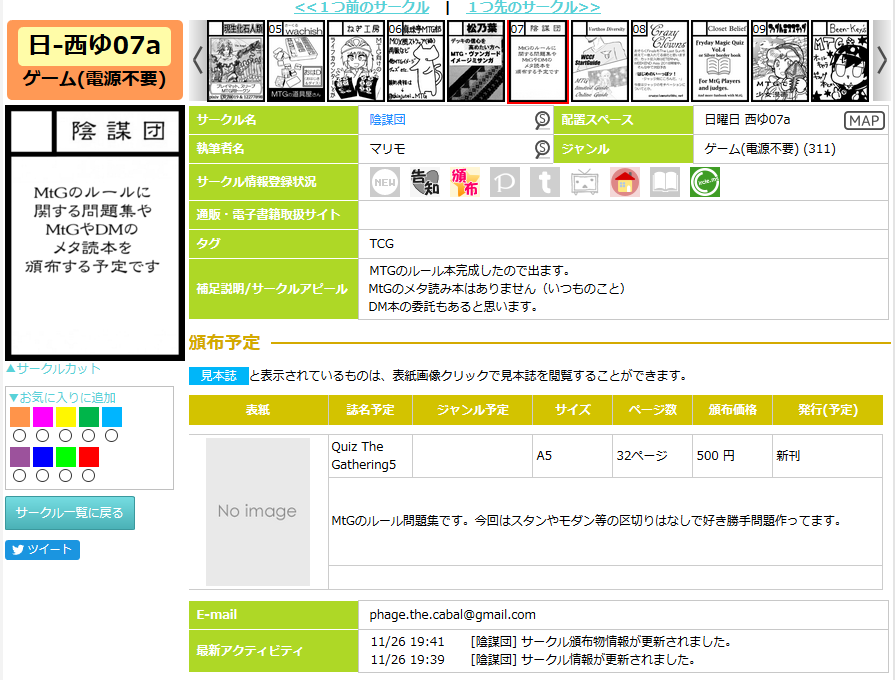The height and width of the screenshot is (680, 895).
Task: Click the magenta color swatch
Action: click(43, 417)
